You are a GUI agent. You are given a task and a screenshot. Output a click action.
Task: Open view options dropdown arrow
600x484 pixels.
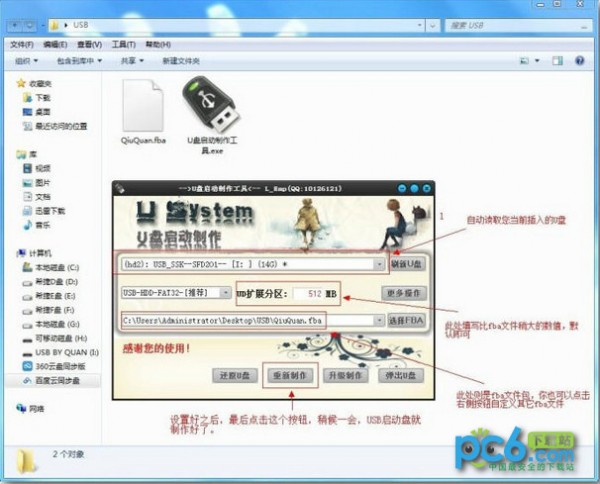click(537, 61)
